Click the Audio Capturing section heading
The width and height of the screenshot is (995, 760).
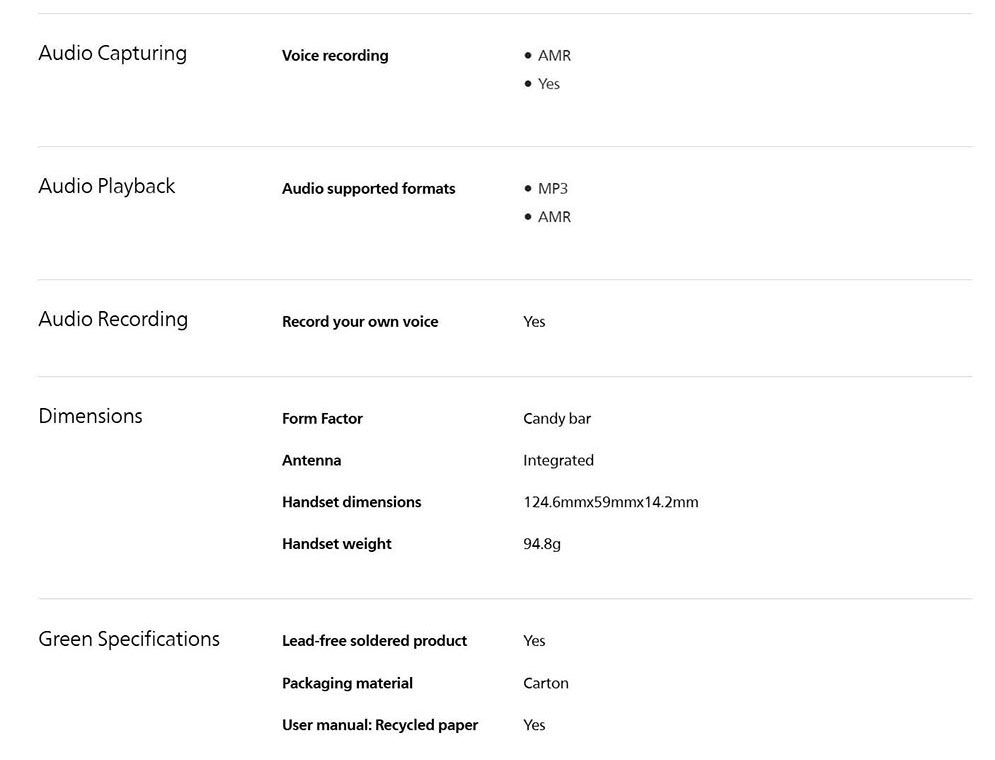tap(112, 53)
